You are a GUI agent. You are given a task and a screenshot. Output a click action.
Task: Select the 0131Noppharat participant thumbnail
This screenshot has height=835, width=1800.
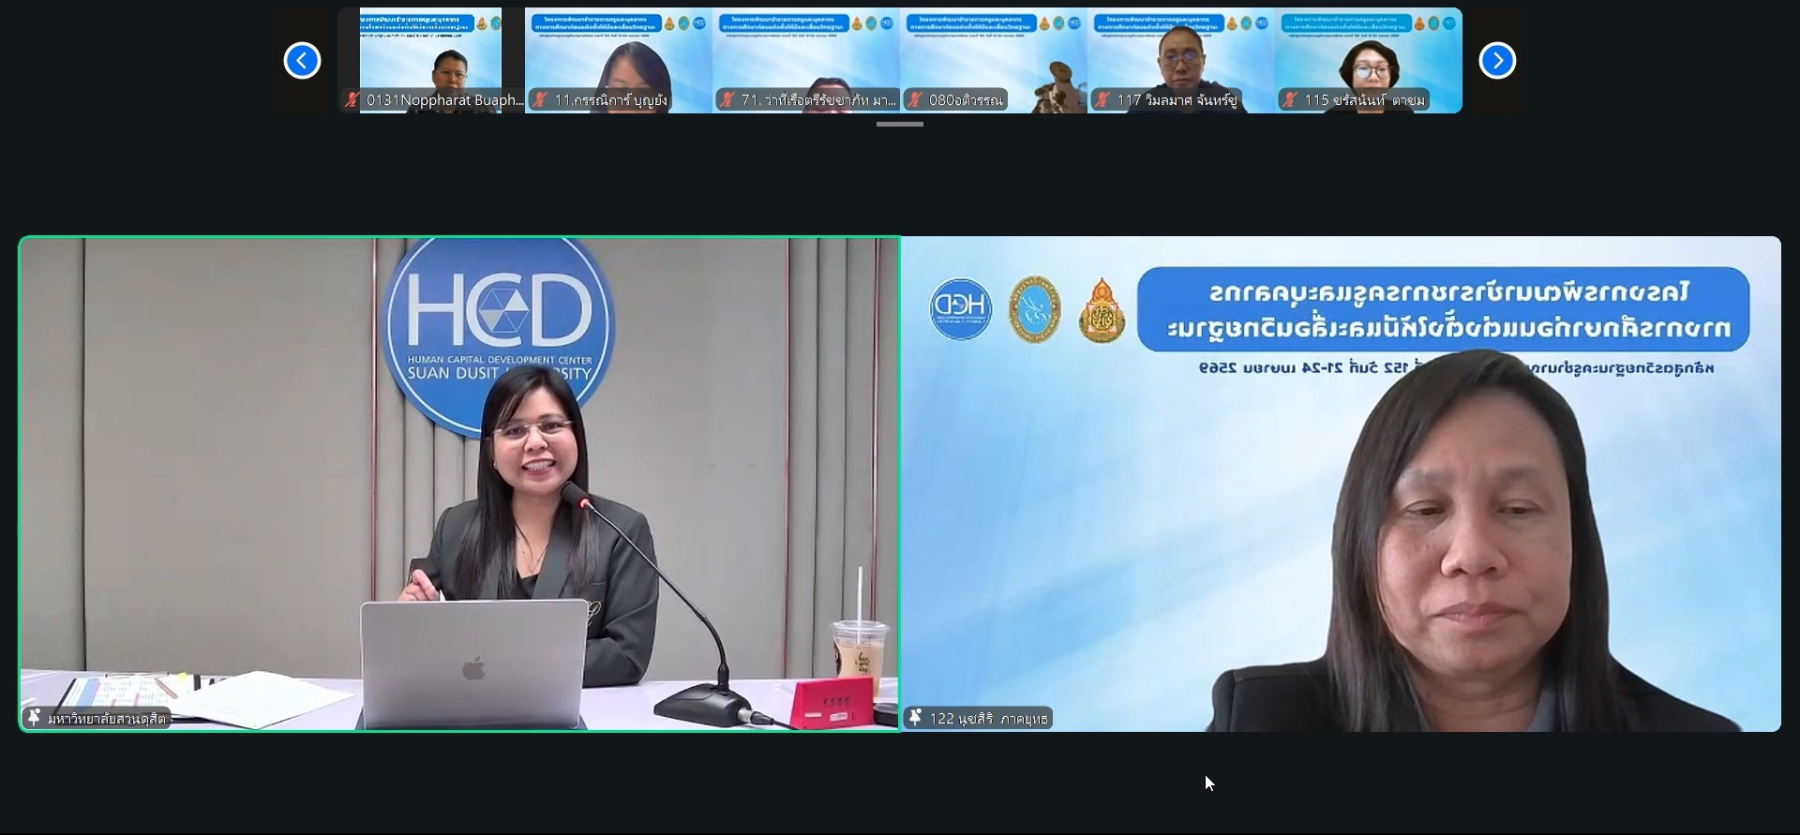[x=431, y=55]
